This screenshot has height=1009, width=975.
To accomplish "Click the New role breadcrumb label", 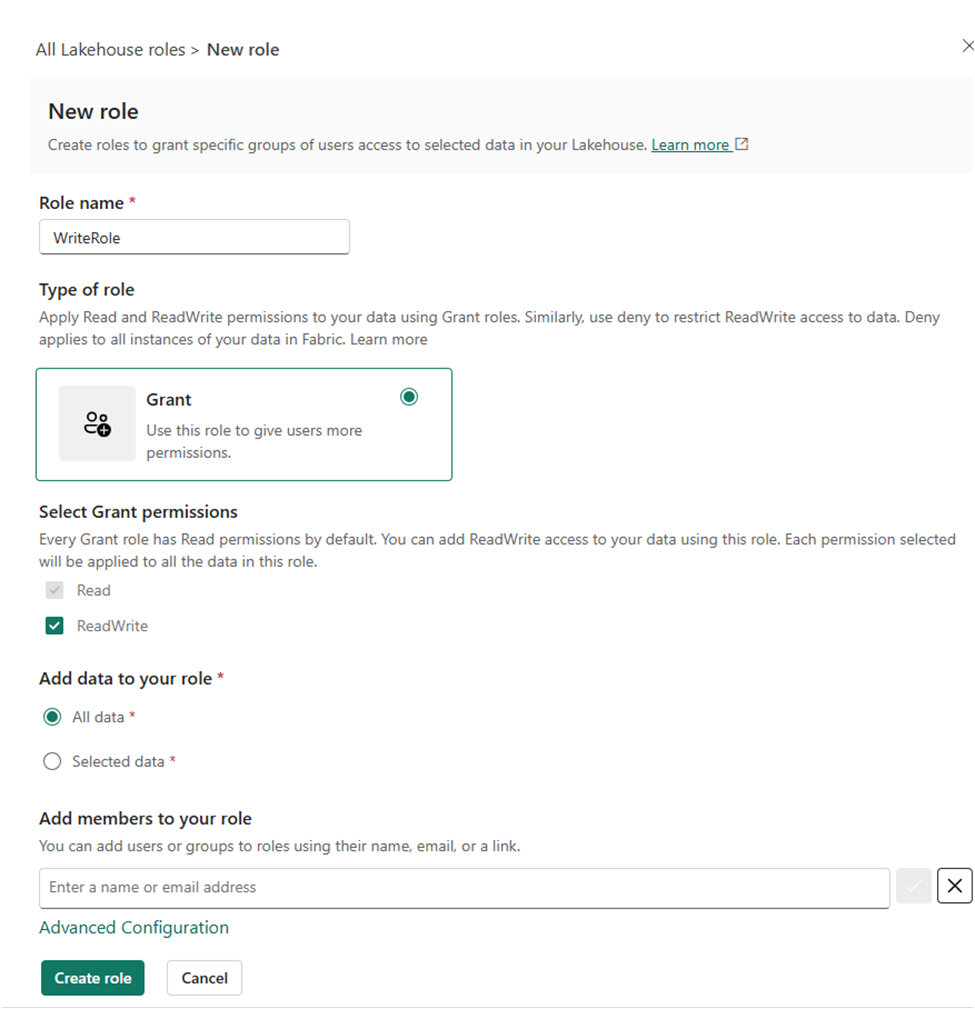I will [x=242, y=49].
